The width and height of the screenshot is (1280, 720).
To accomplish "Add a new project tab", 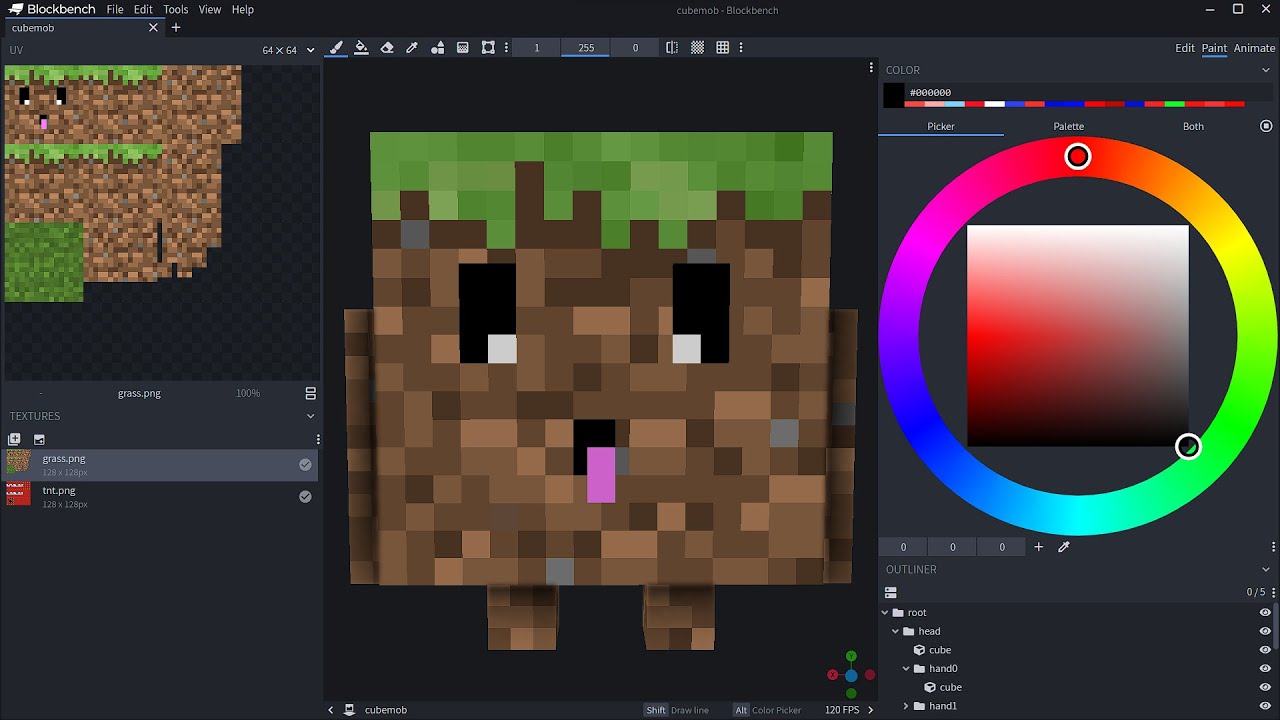I will click(176, 28).
